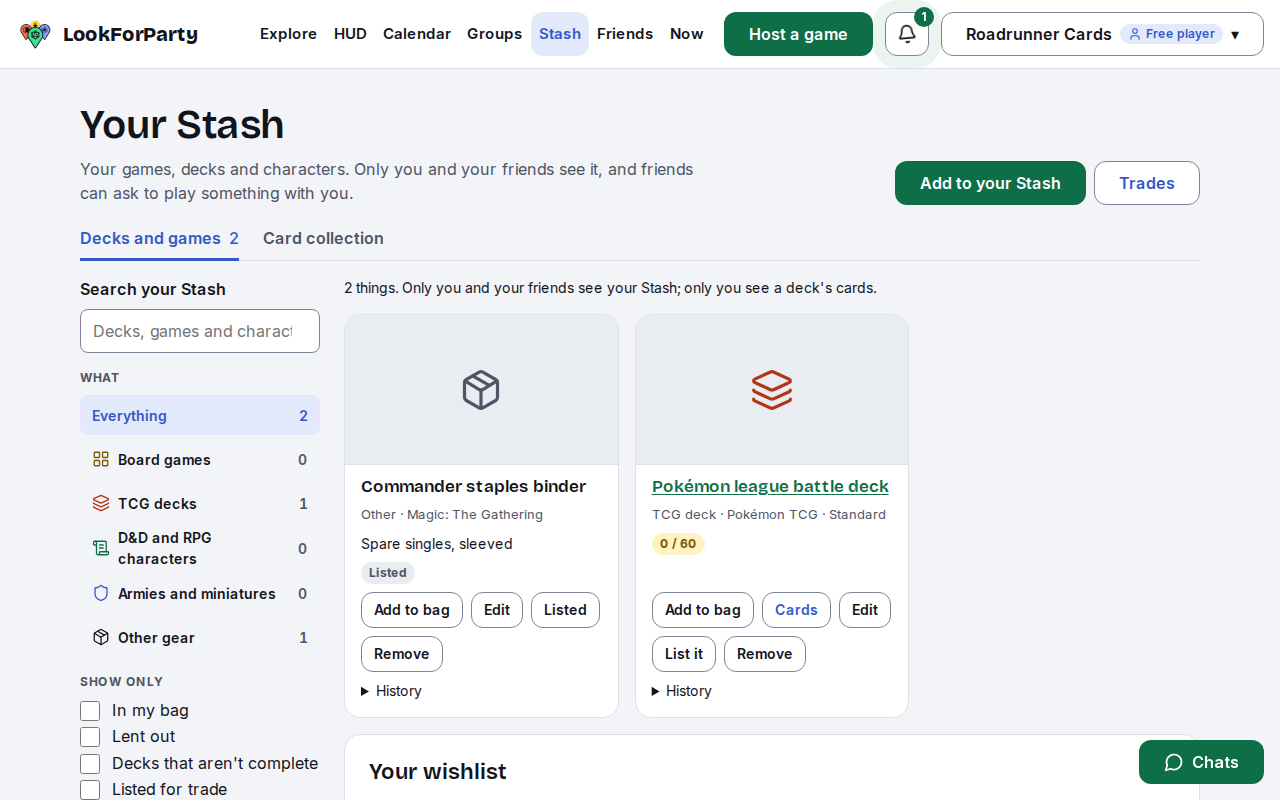This screenshot has height=800, width=1280.
Task: Click the 0 / 60 card count badge
Action: click(678, 544)
